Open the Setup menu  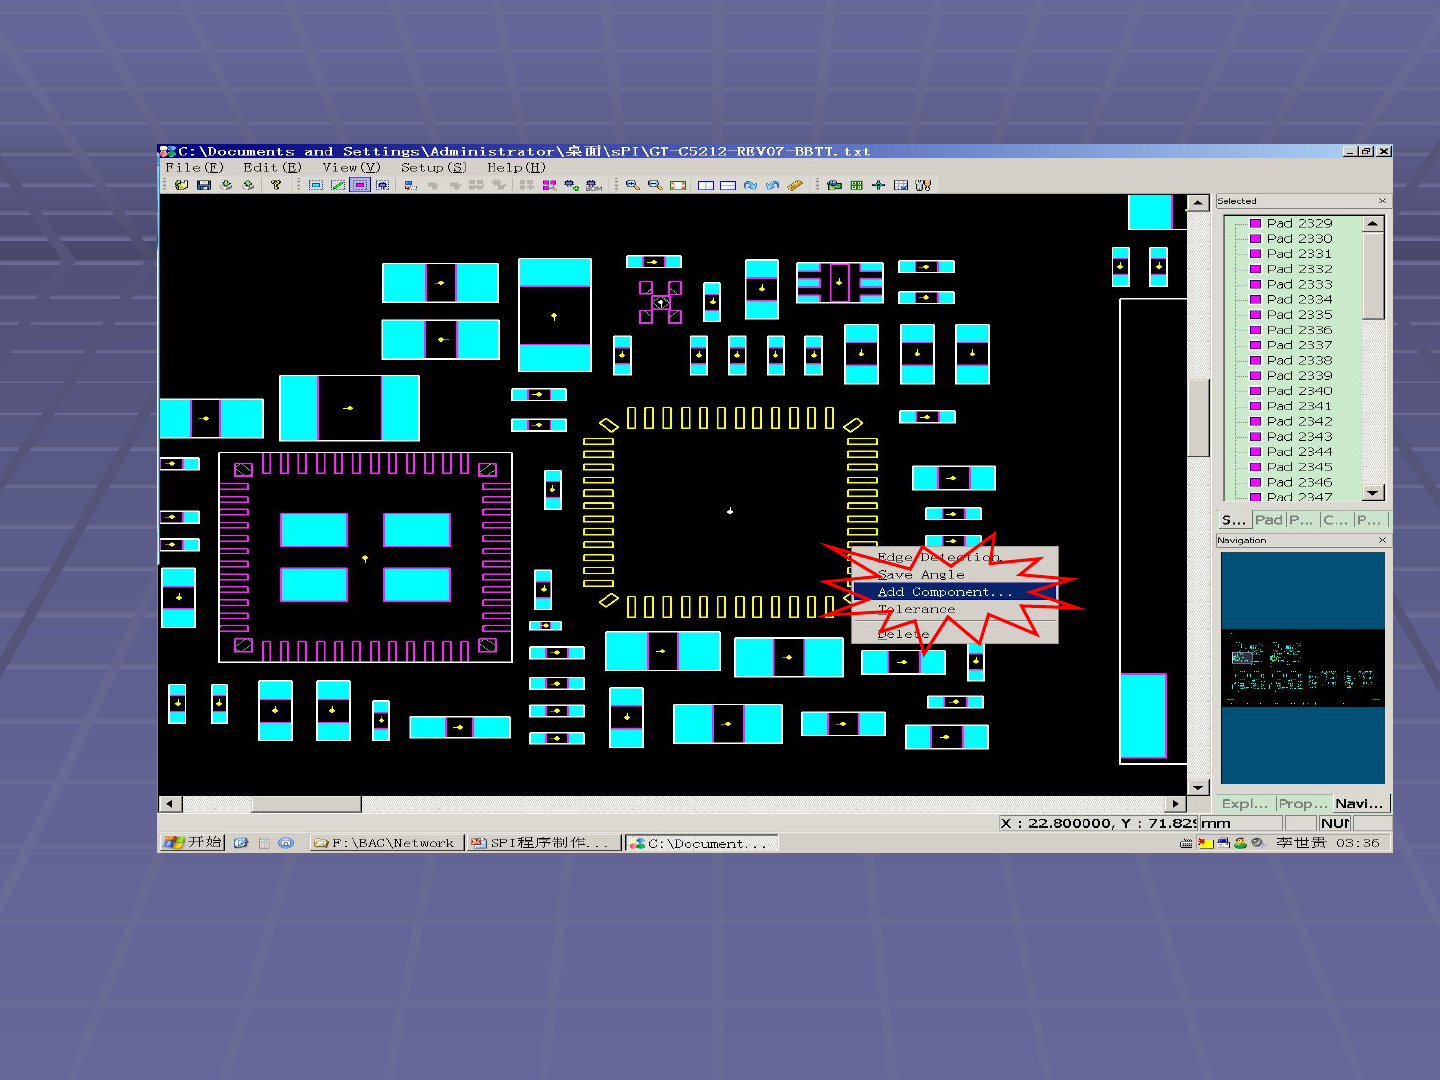(x=433, y=168)
